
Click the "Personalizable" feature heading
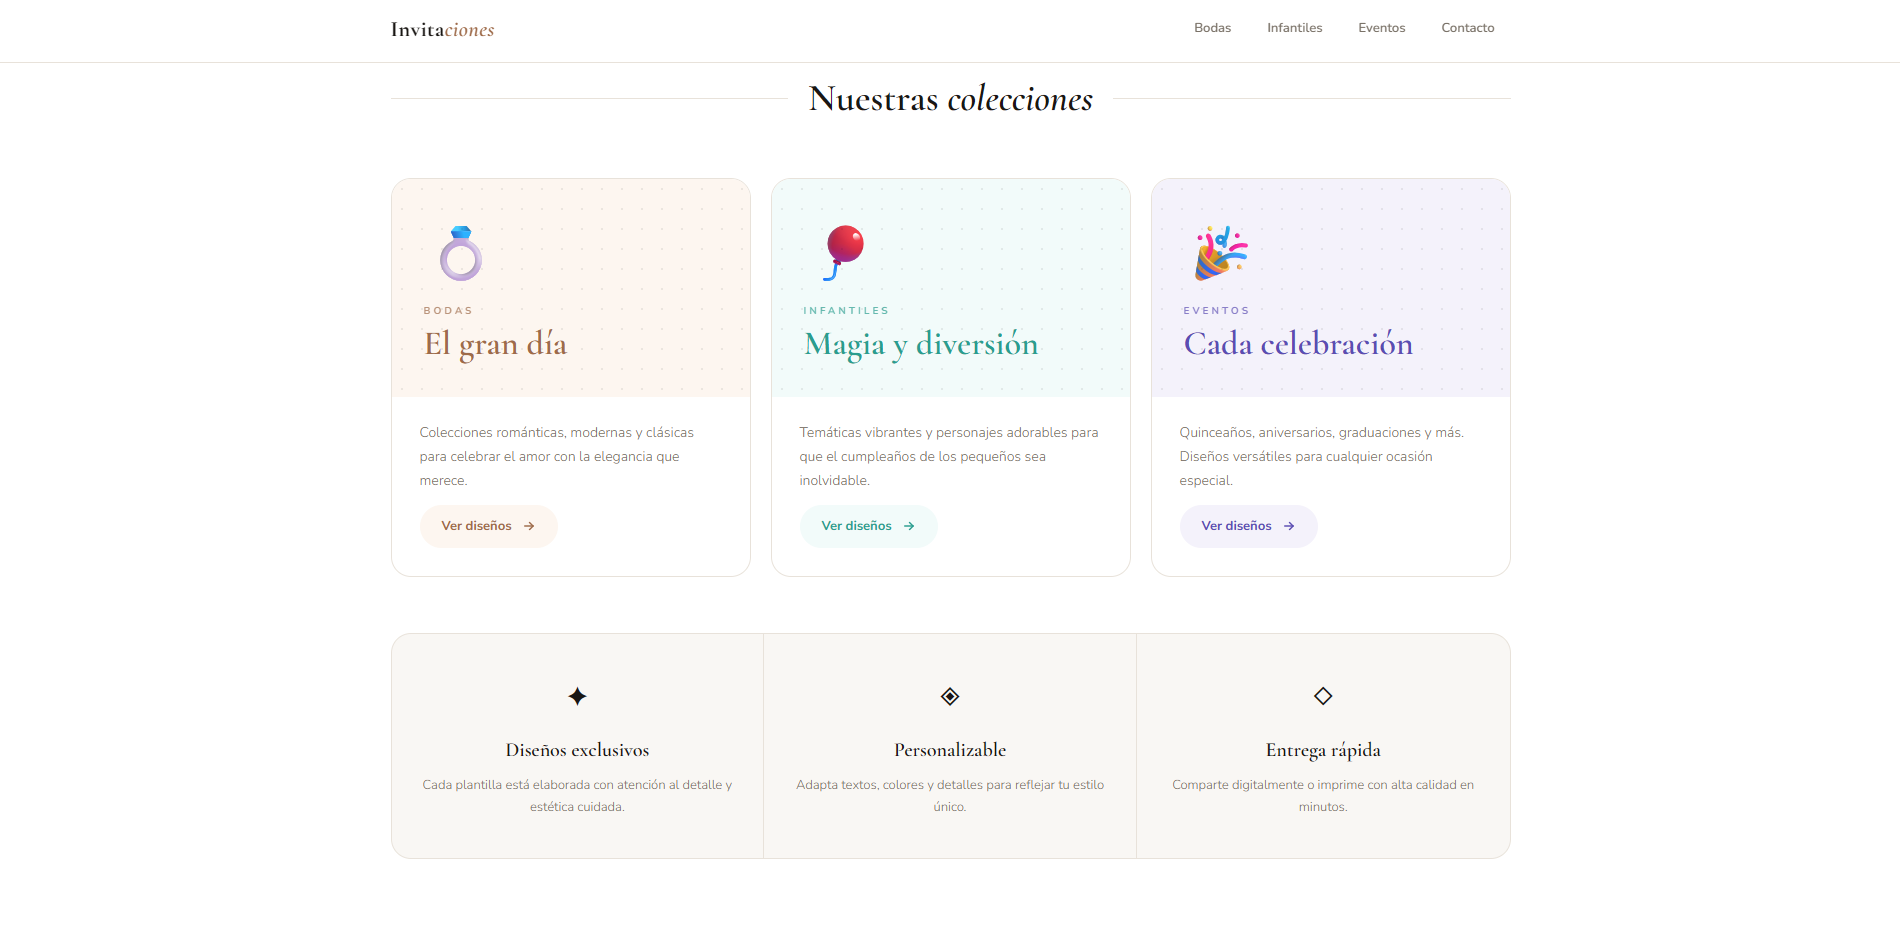point(950,750)
